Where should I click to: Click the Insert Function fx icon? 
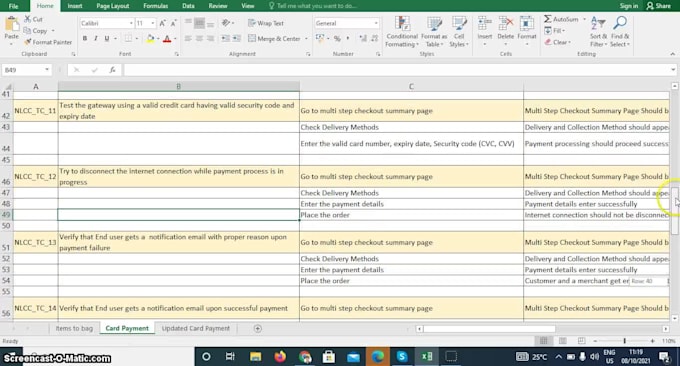112,70
